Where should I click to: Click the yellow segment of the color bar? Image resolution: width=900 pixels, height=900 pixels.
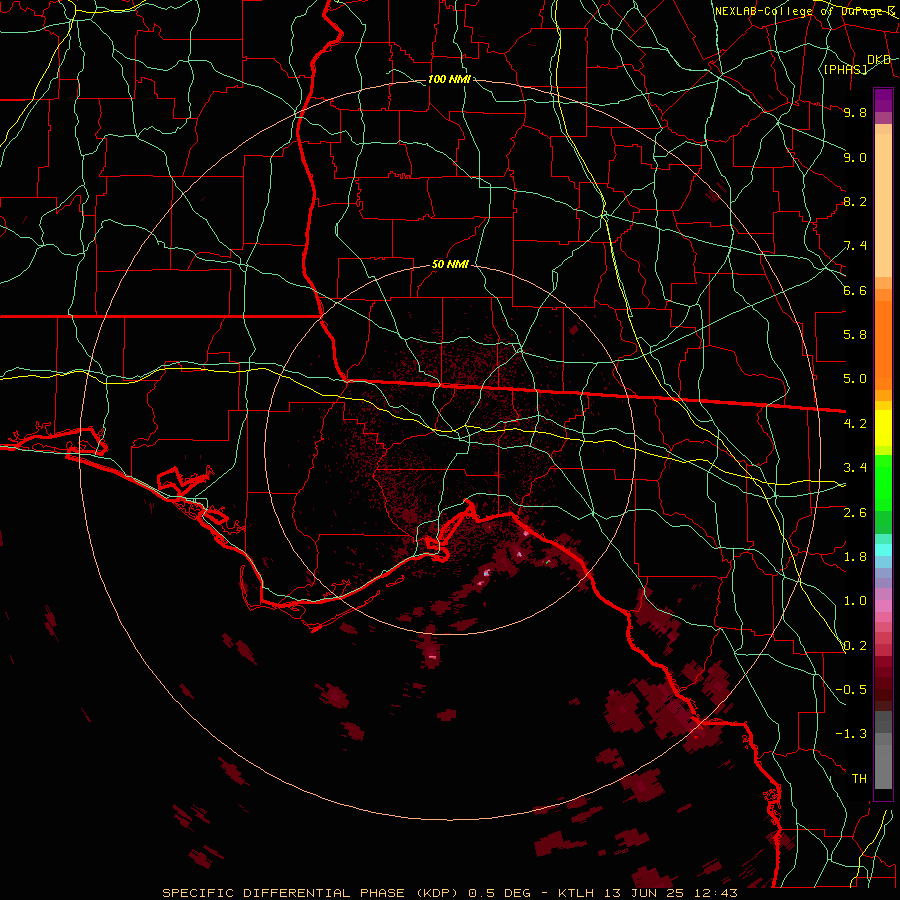point(883,428)
